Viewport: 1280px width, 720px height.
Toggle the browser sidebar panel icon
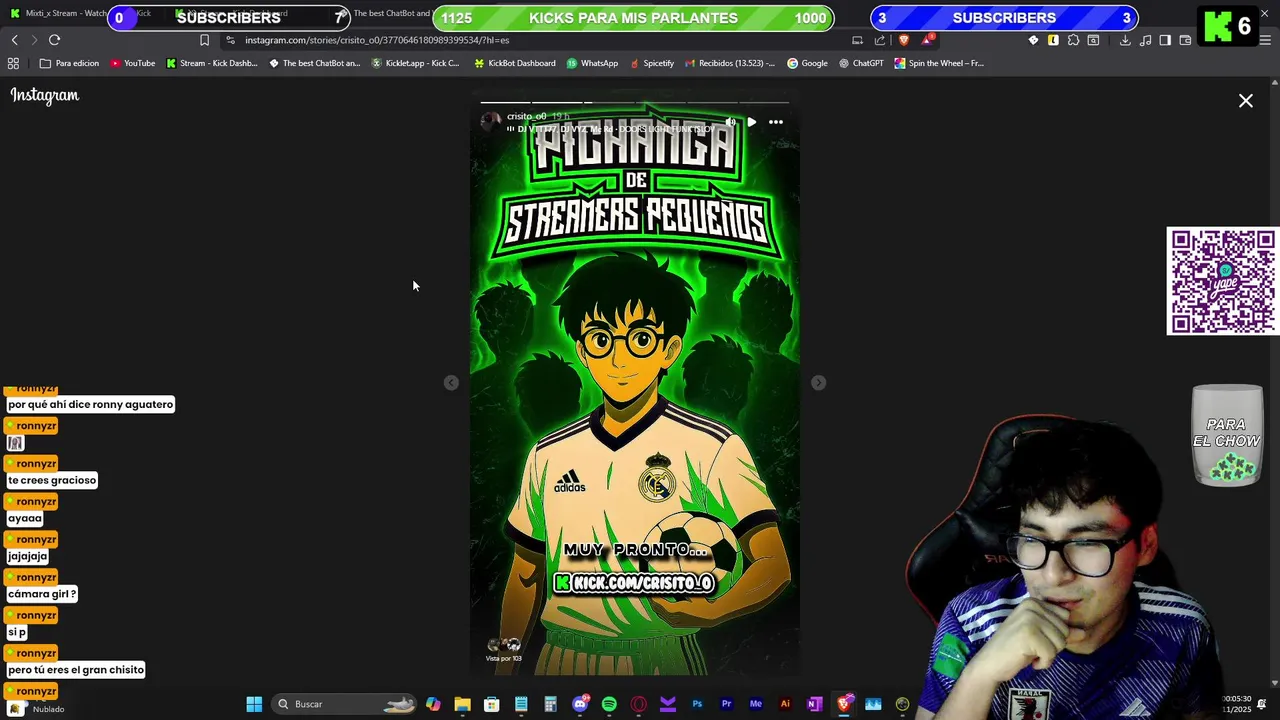click(1165, 40)
